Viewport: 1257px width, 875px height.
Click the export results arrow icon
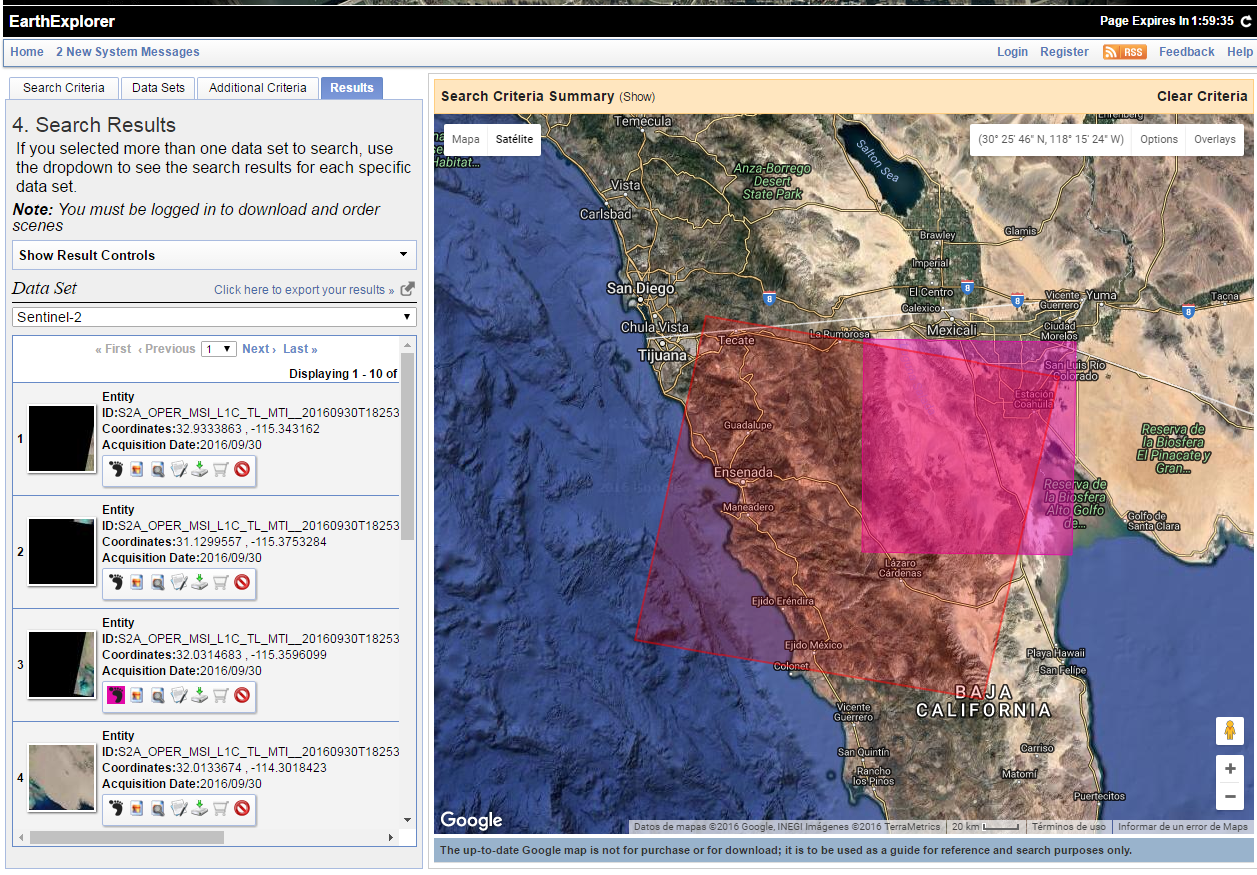407,290
